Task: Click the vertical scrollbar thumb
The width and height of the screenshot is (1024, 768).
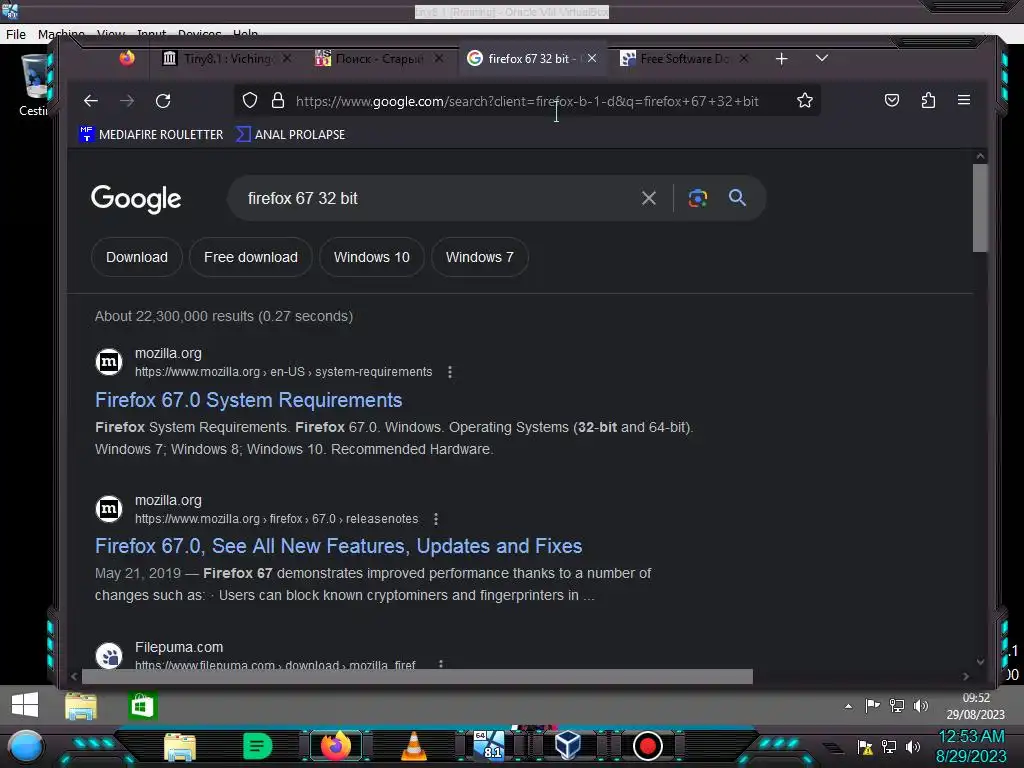Action: [980, 208]
